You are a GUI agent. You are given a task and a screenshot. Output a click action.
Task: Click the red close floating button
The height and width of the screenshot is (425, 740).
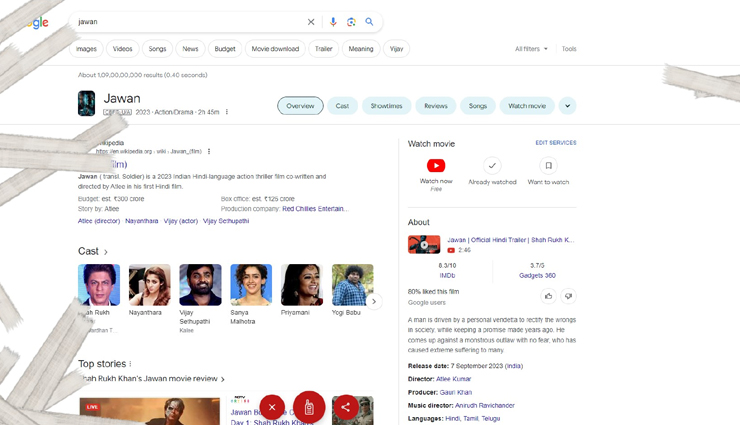(x=272, y=407)
